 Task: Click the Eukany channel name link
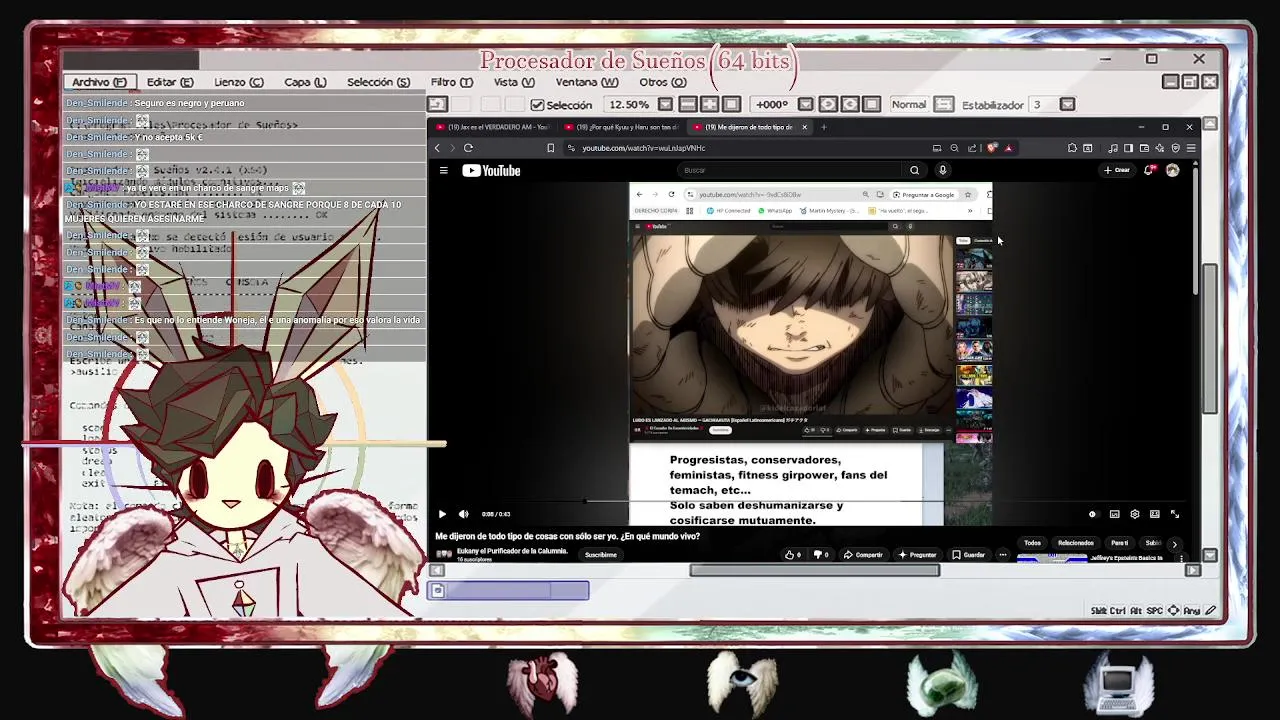[512, 551]
